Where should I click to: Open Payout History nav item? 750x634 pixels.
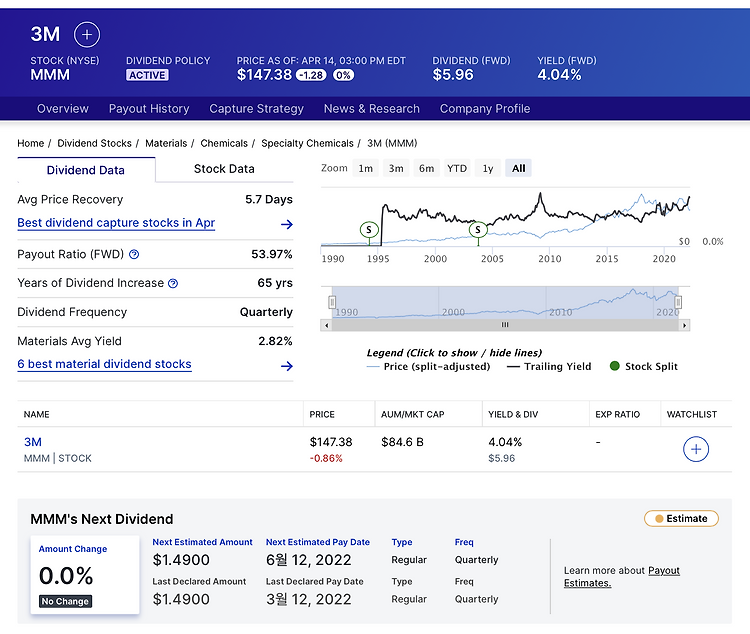point(149,109)
